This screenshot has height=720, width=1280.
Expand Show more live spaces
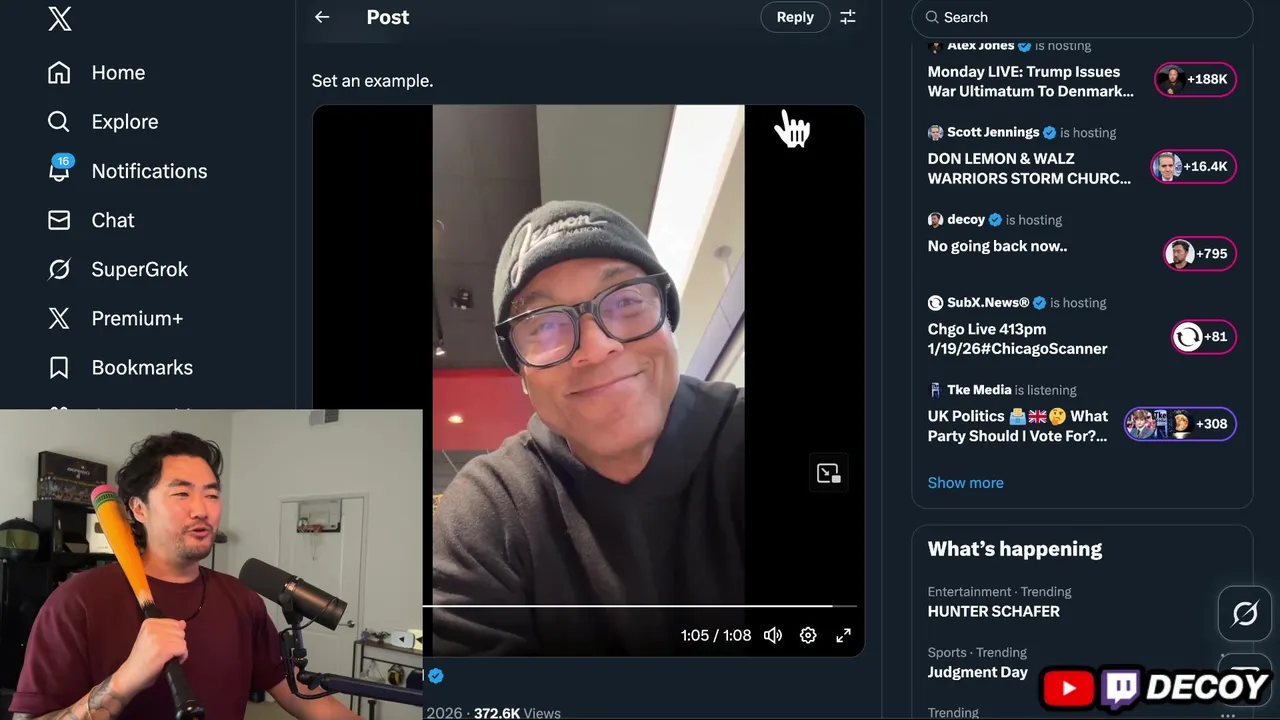click(x=965, y=482)
